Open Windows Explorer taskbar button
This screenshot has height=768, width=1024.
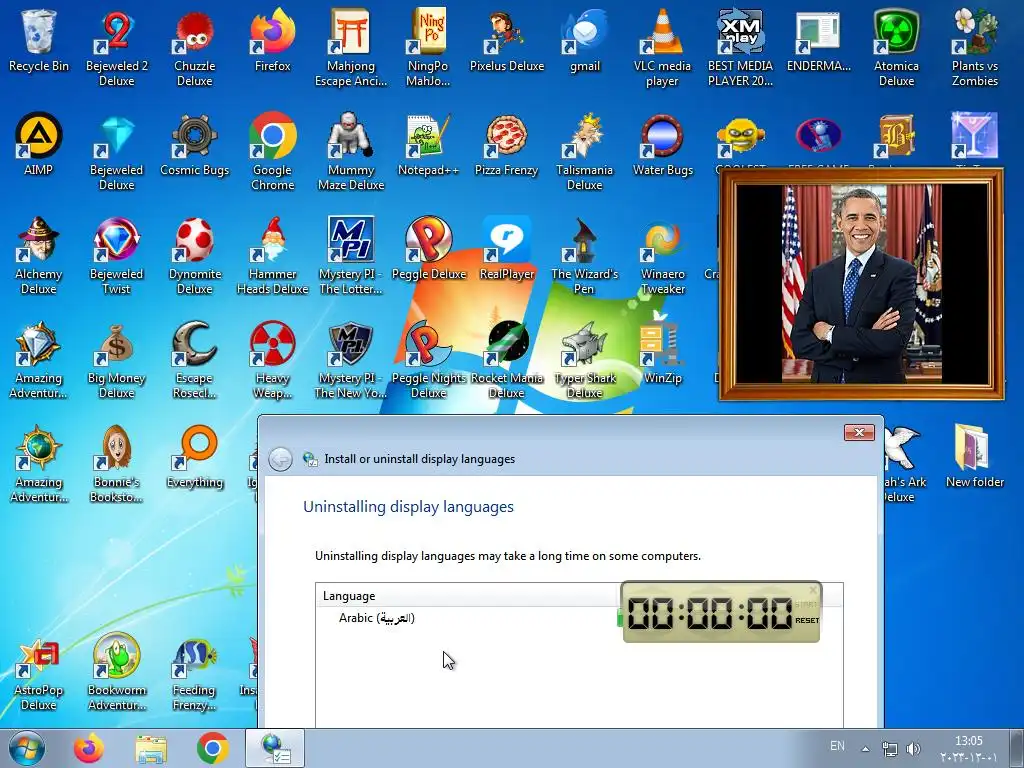coord(151,748)
